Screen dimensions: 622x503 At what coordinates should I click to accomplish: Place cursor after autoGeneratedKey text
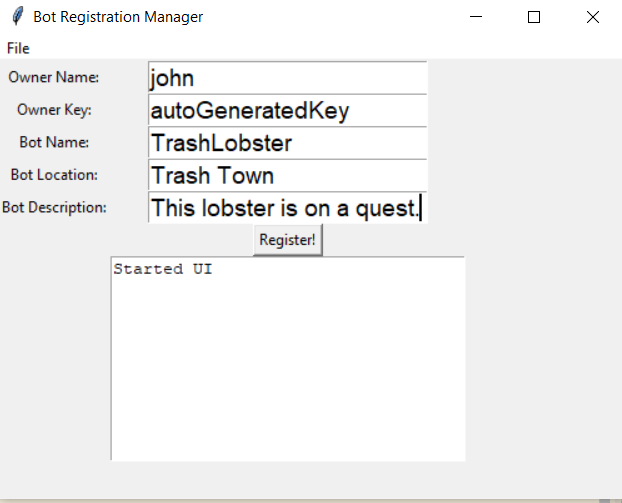pos(351,111)
